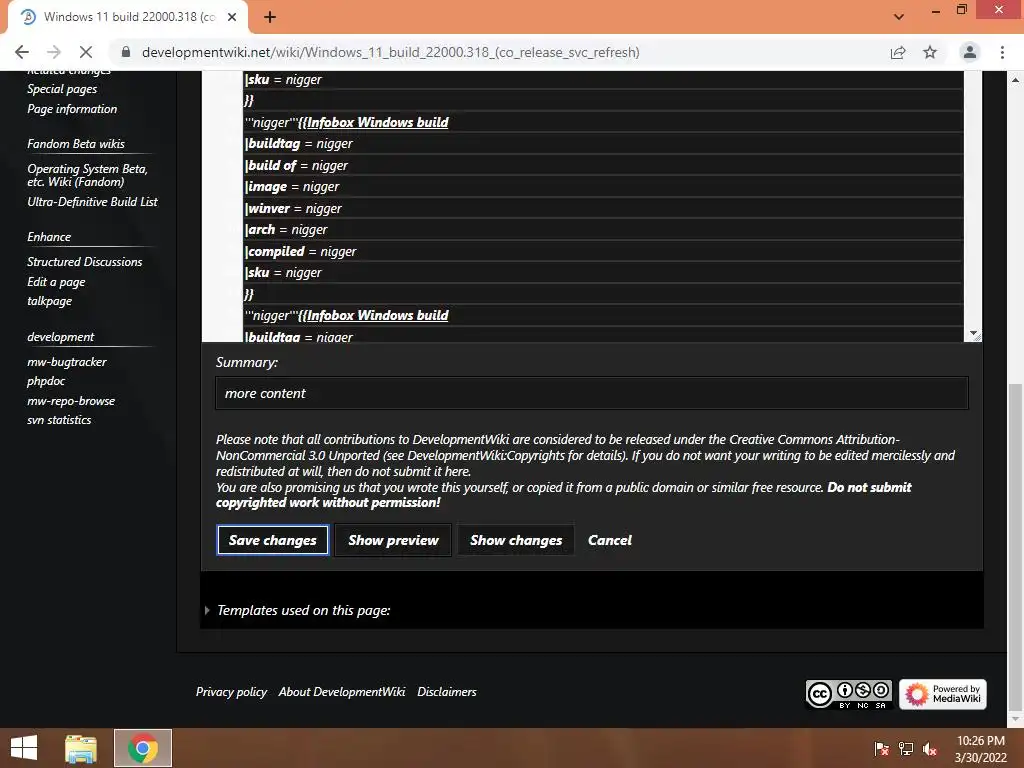Viewport: 1024px width, 768px height.
Task: Click the page scrollbar down arrow
Action: point(1016,719)
